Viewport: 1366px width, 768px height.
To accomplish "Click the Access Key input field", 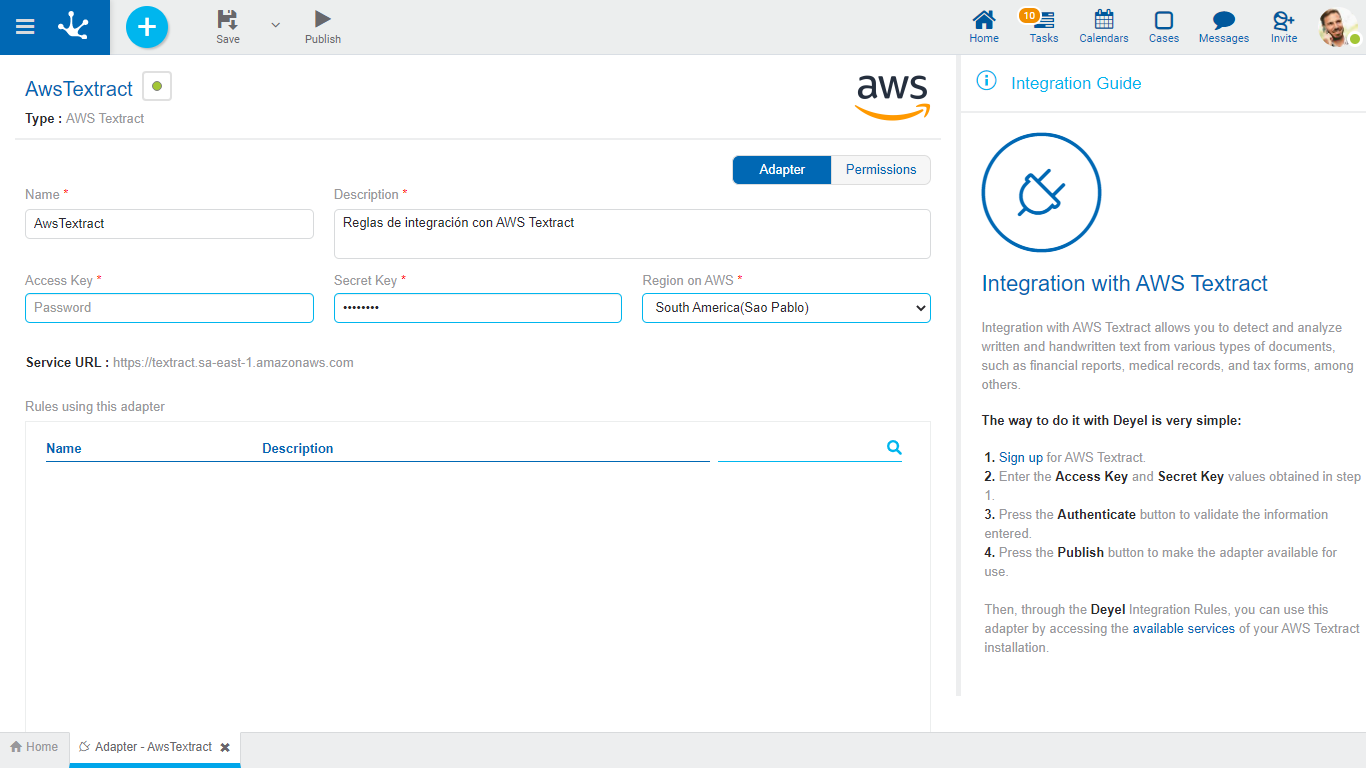I will tap(169, 308).
